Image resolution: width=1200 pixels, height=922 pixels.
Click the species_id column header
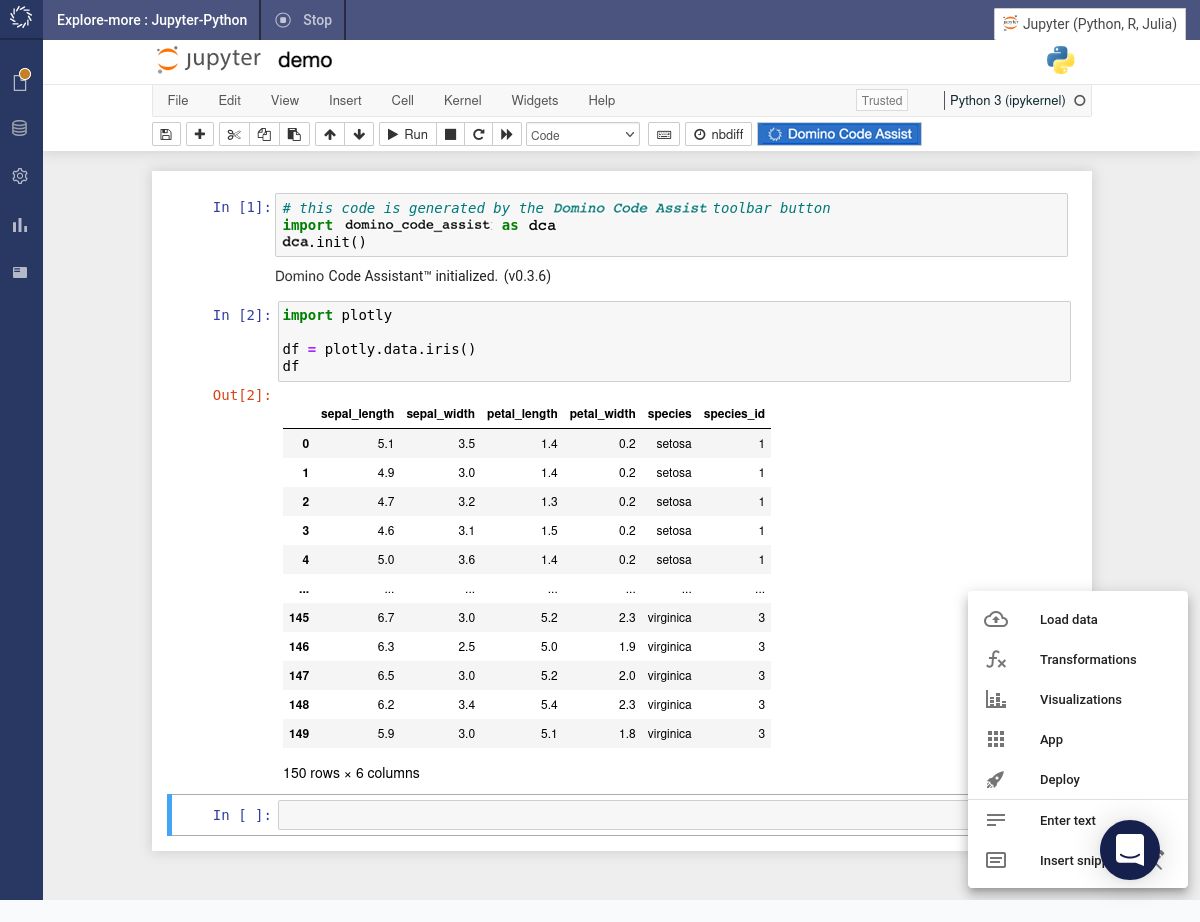click(x=734, y=414)
